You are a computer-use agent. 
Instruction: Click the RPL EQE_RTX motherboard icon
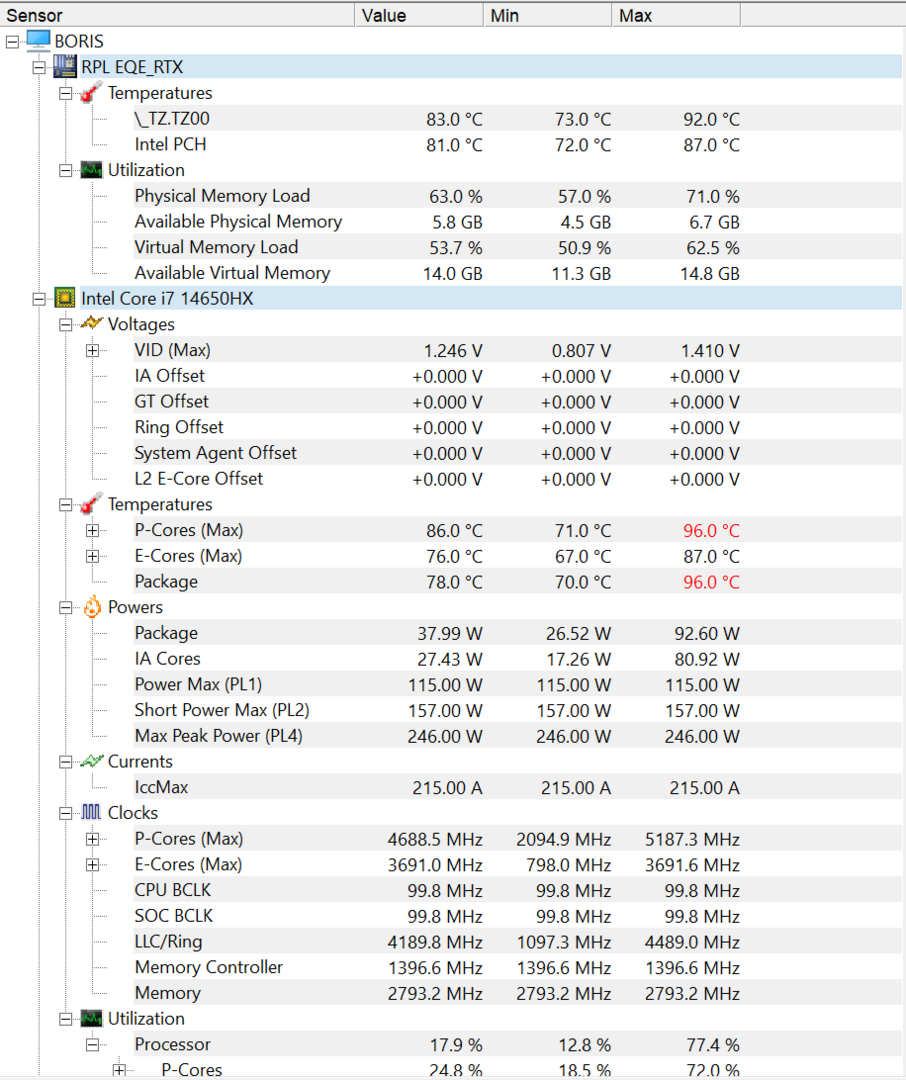coord(65,67)
